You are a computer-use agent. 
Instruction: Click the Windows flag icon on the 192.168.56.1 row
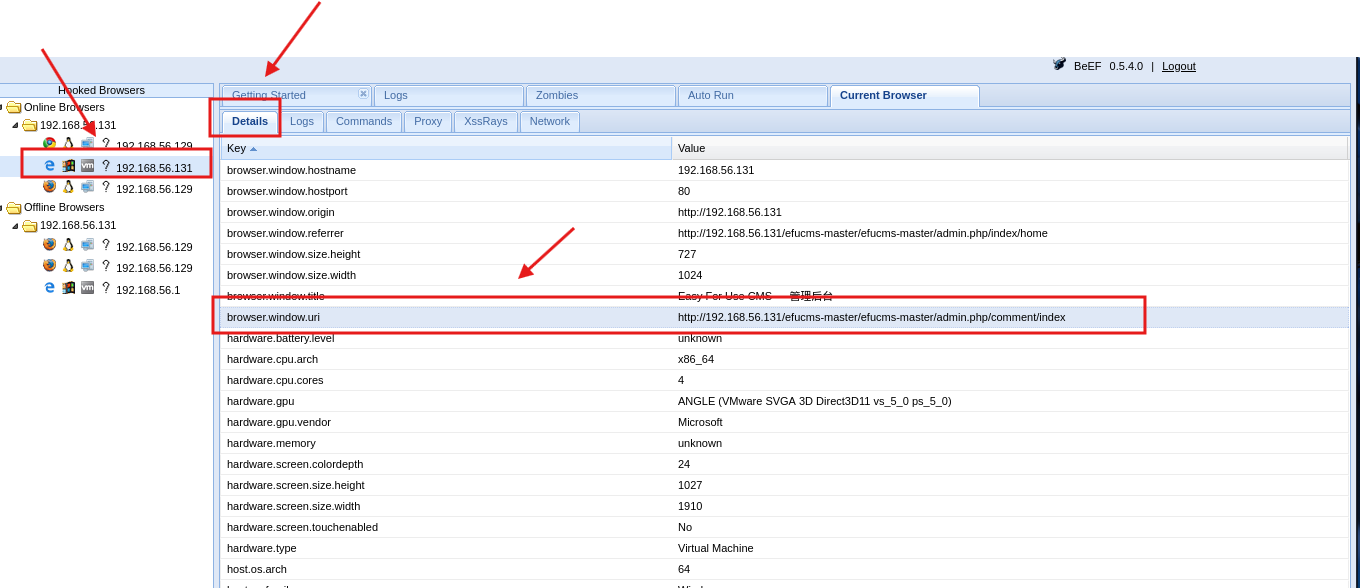coord(69,288)
